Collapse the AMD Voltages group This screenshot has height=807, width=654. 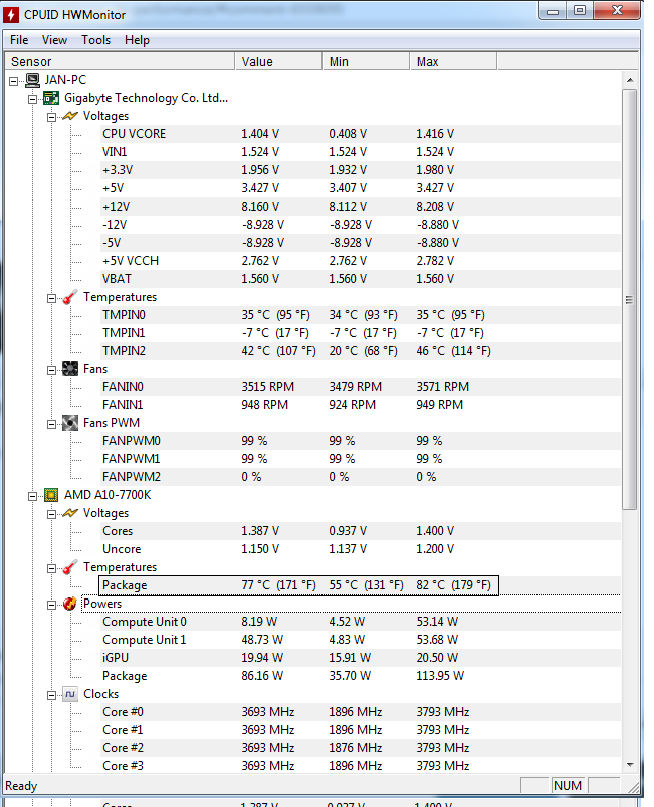51,514
